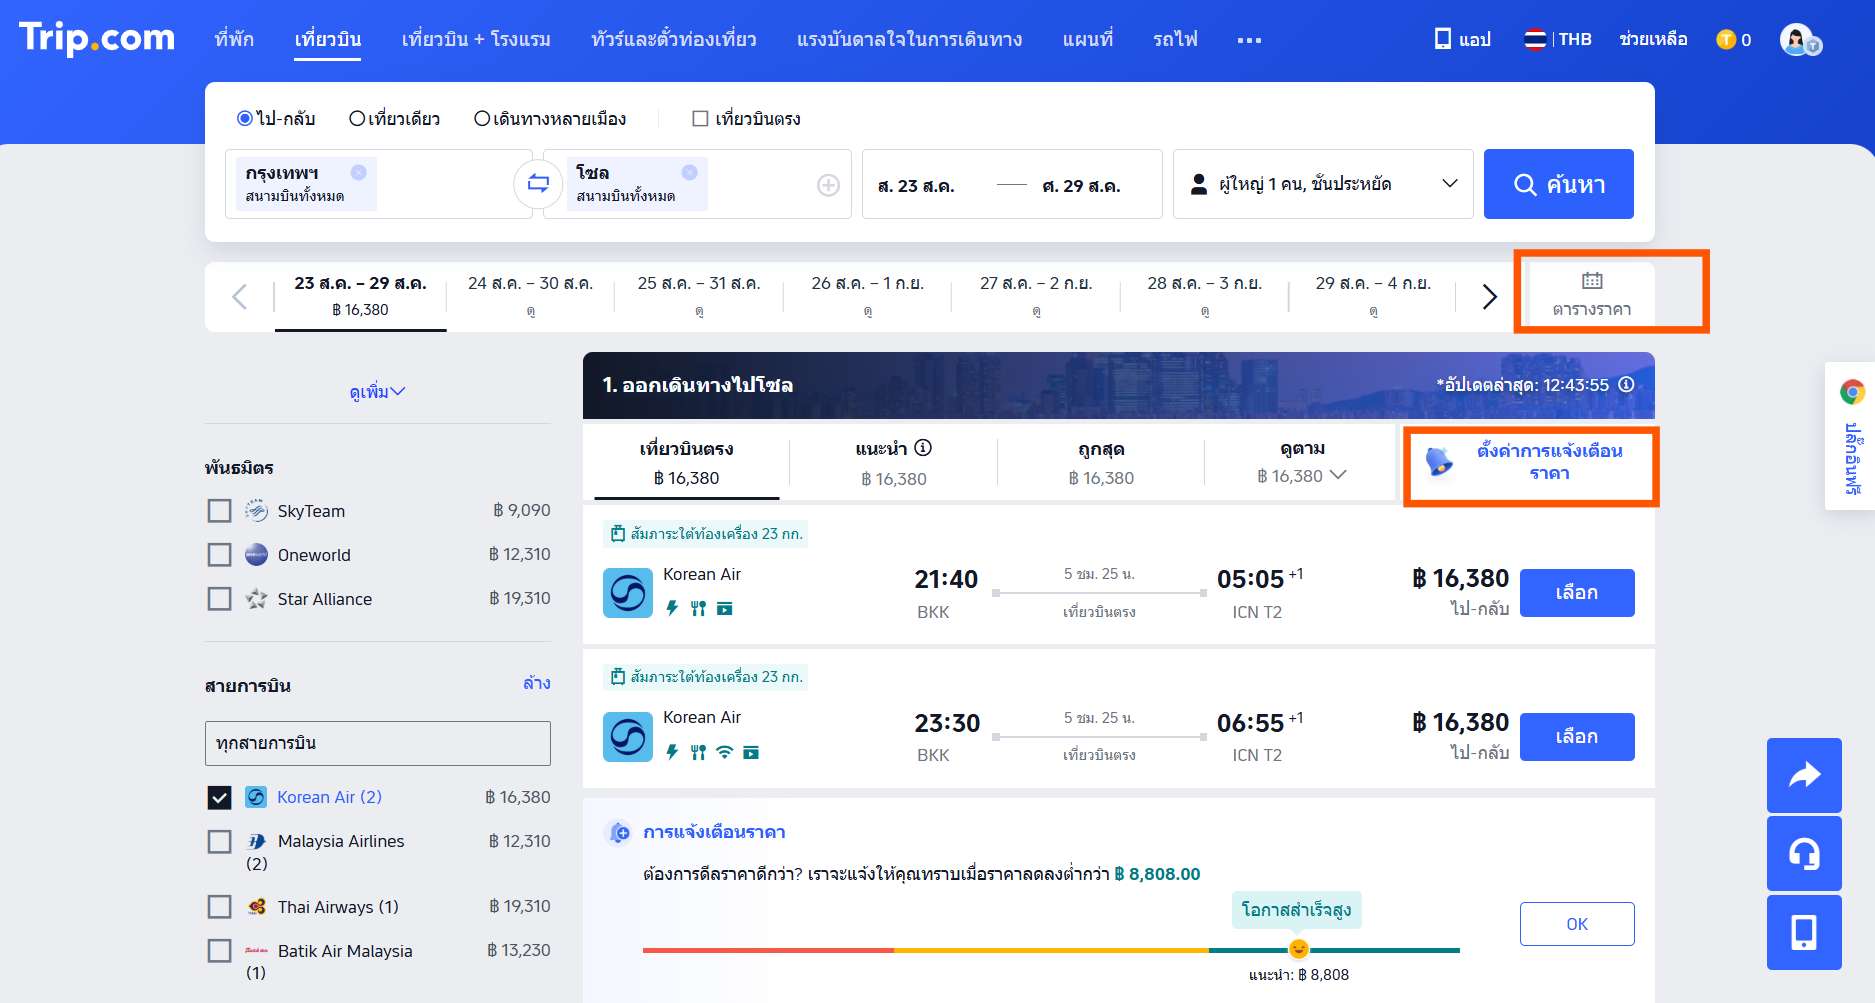The height and width of the screenshot is (1003, 1875).
Task: Expand the 'ดูเพิ่ม' see more filters
Action: (x=377, y=392)
